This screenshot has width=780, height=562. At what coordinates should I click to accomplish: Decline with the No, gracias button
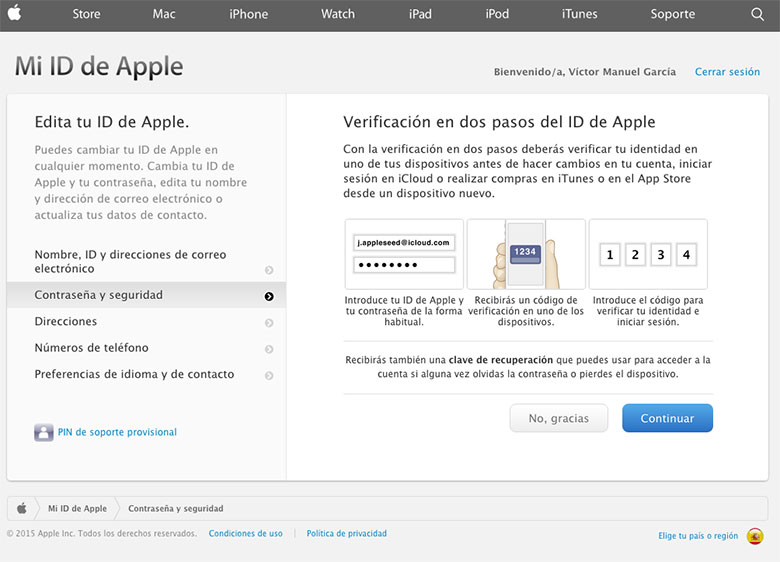(559, 418)
